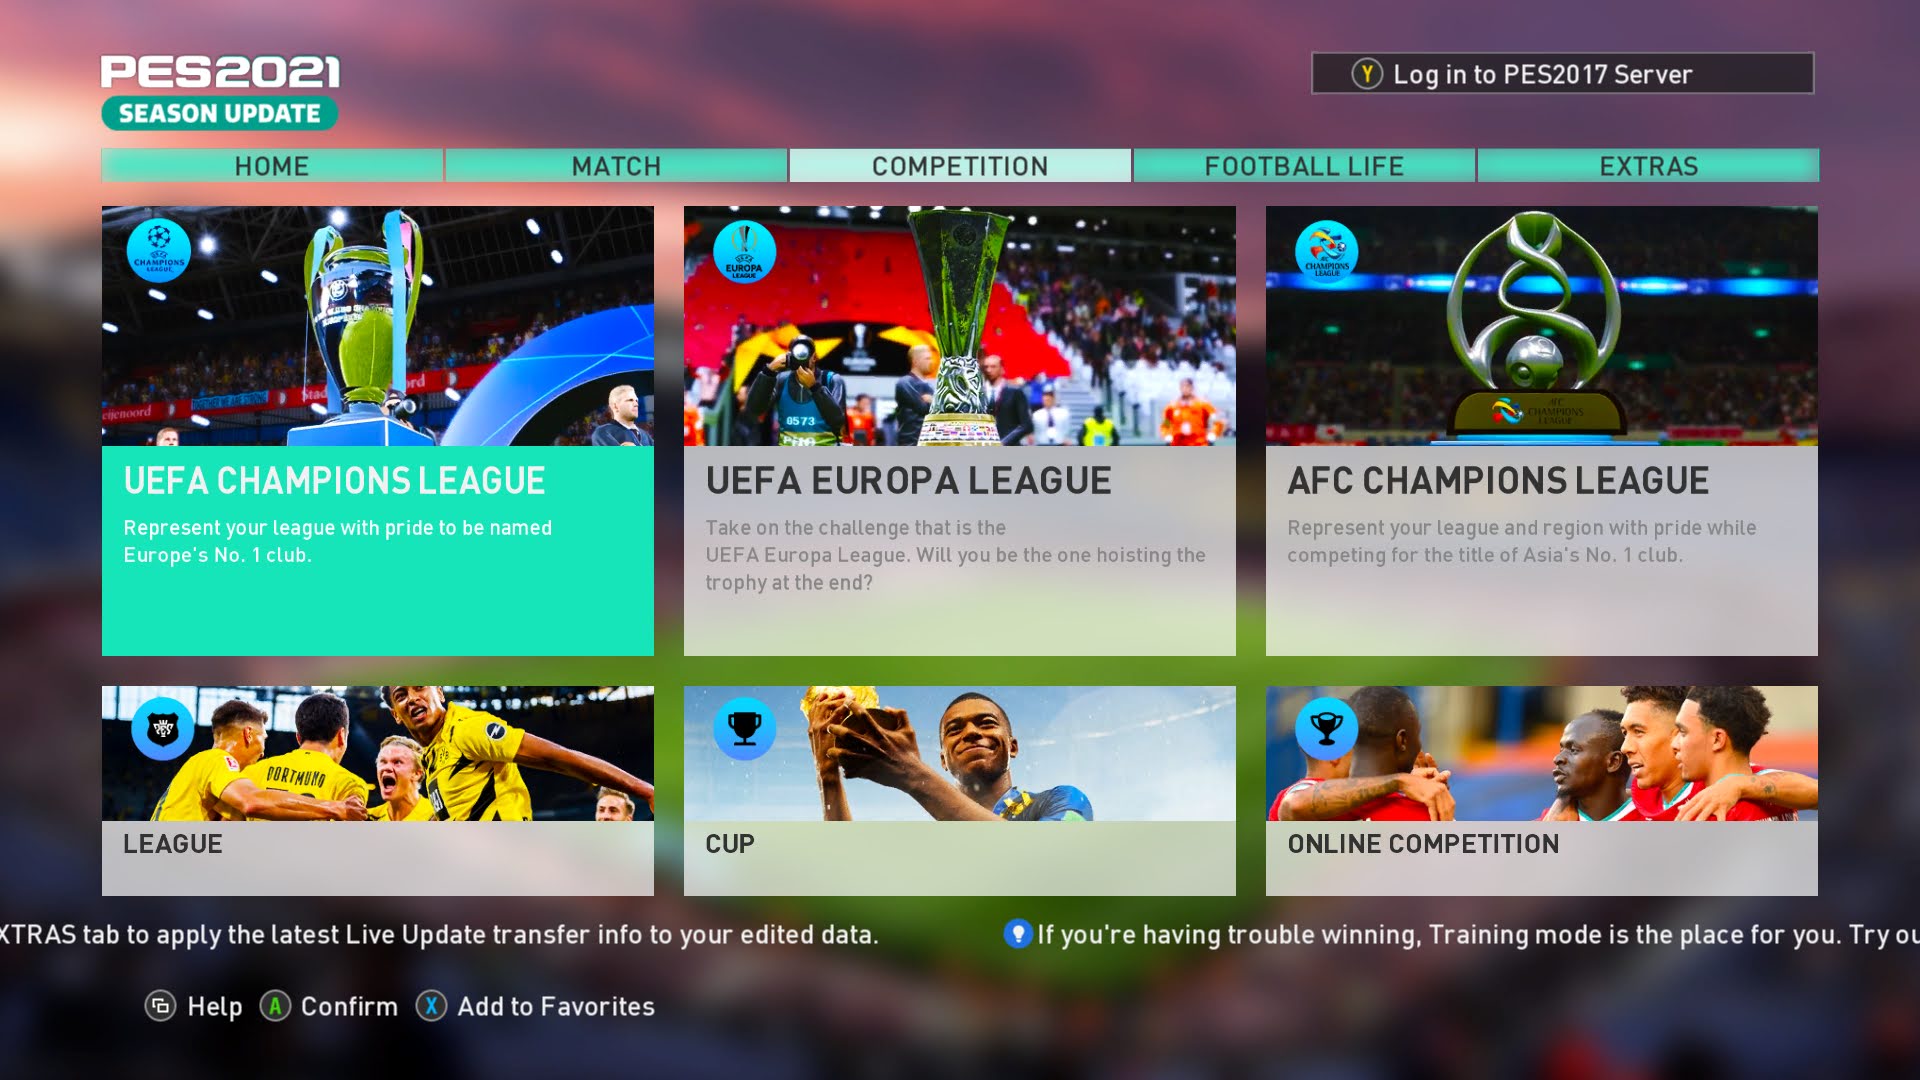Navigate to the MATCH tab

tap(615, 165)
